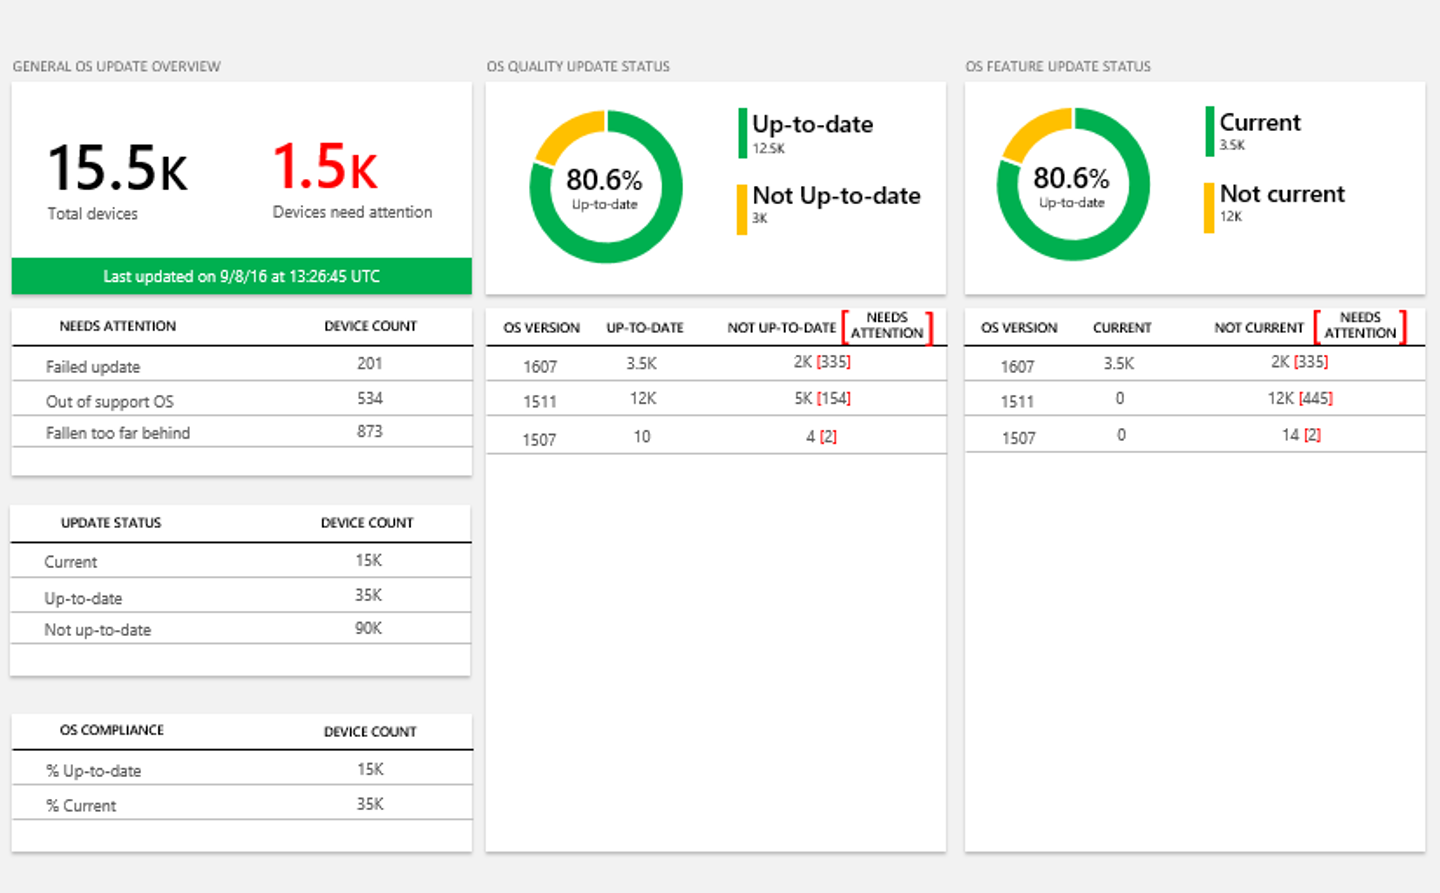The image size is (1440, 893).
Task: Select the % Current compliance row
Action: click(x=241, y=804)
